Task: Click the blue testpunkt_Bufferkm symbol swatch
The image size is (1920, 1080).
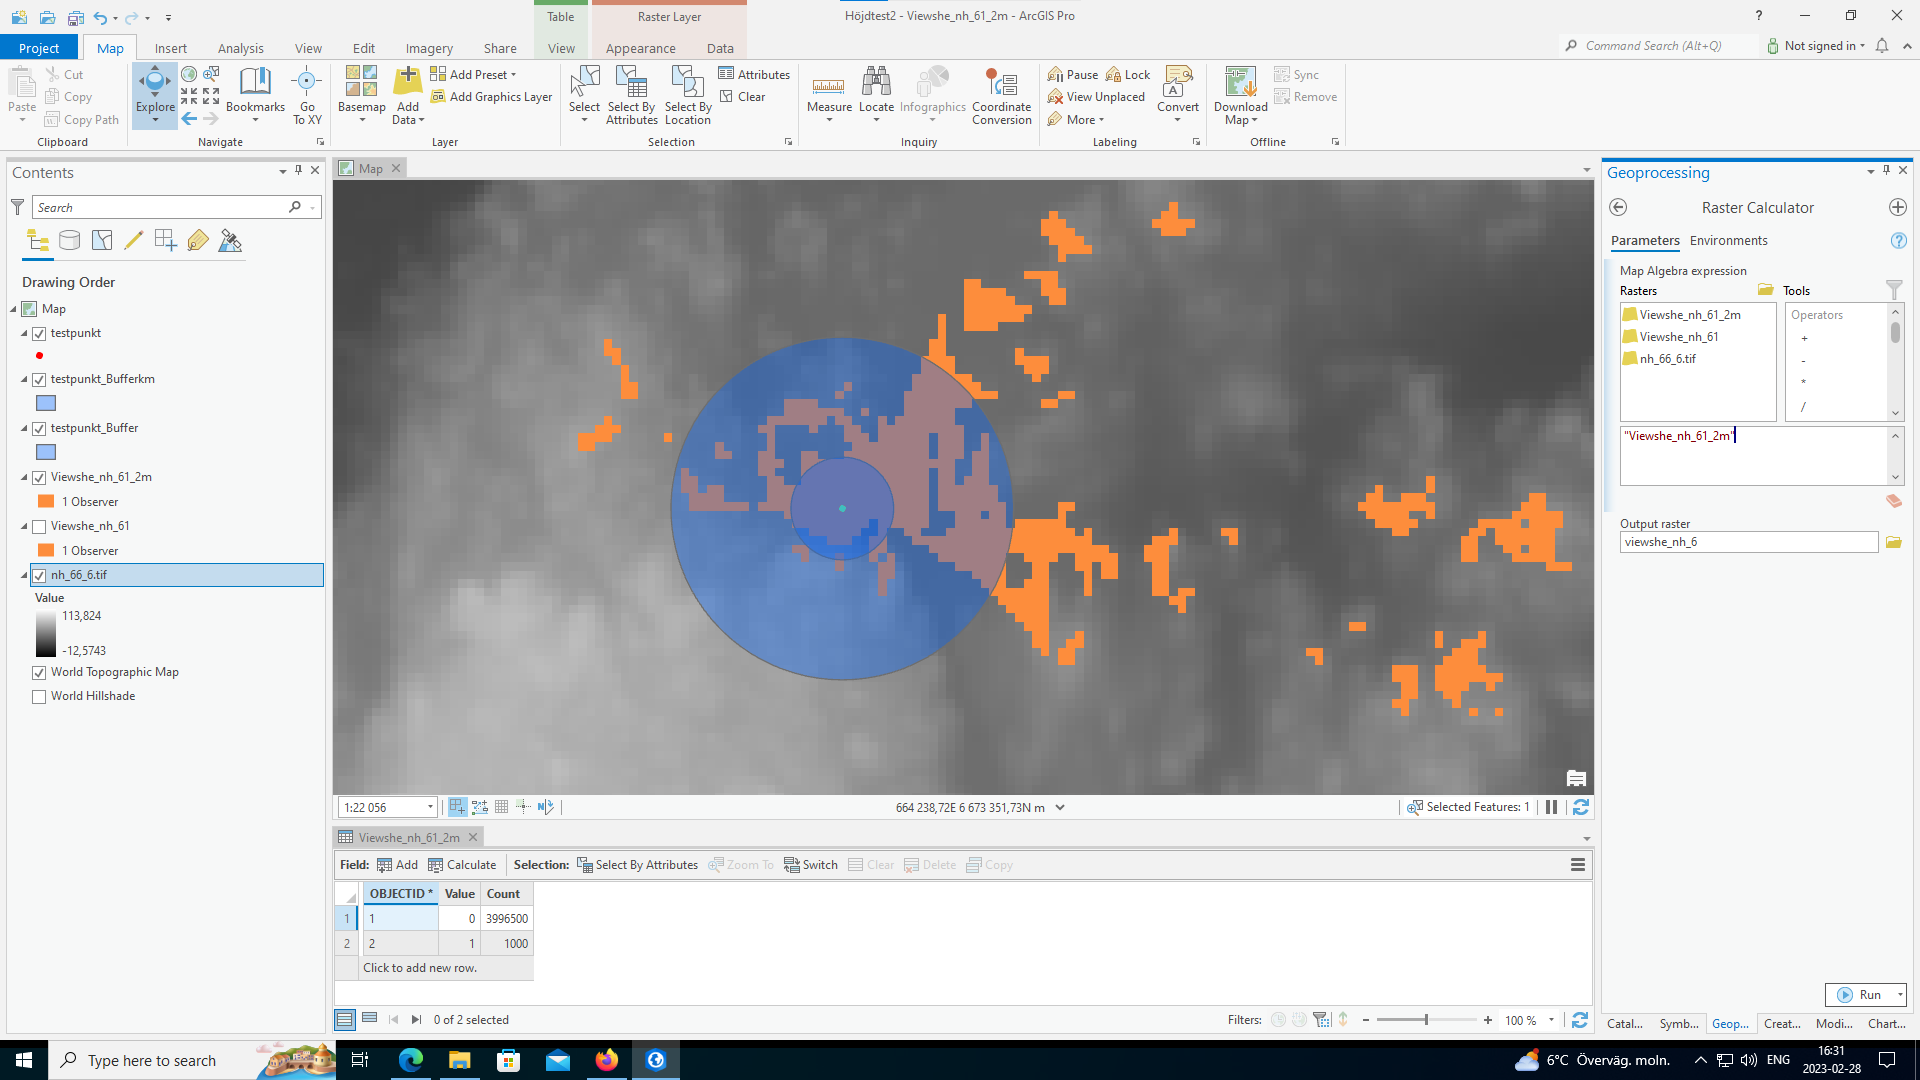Action: (x=46, y=403)
